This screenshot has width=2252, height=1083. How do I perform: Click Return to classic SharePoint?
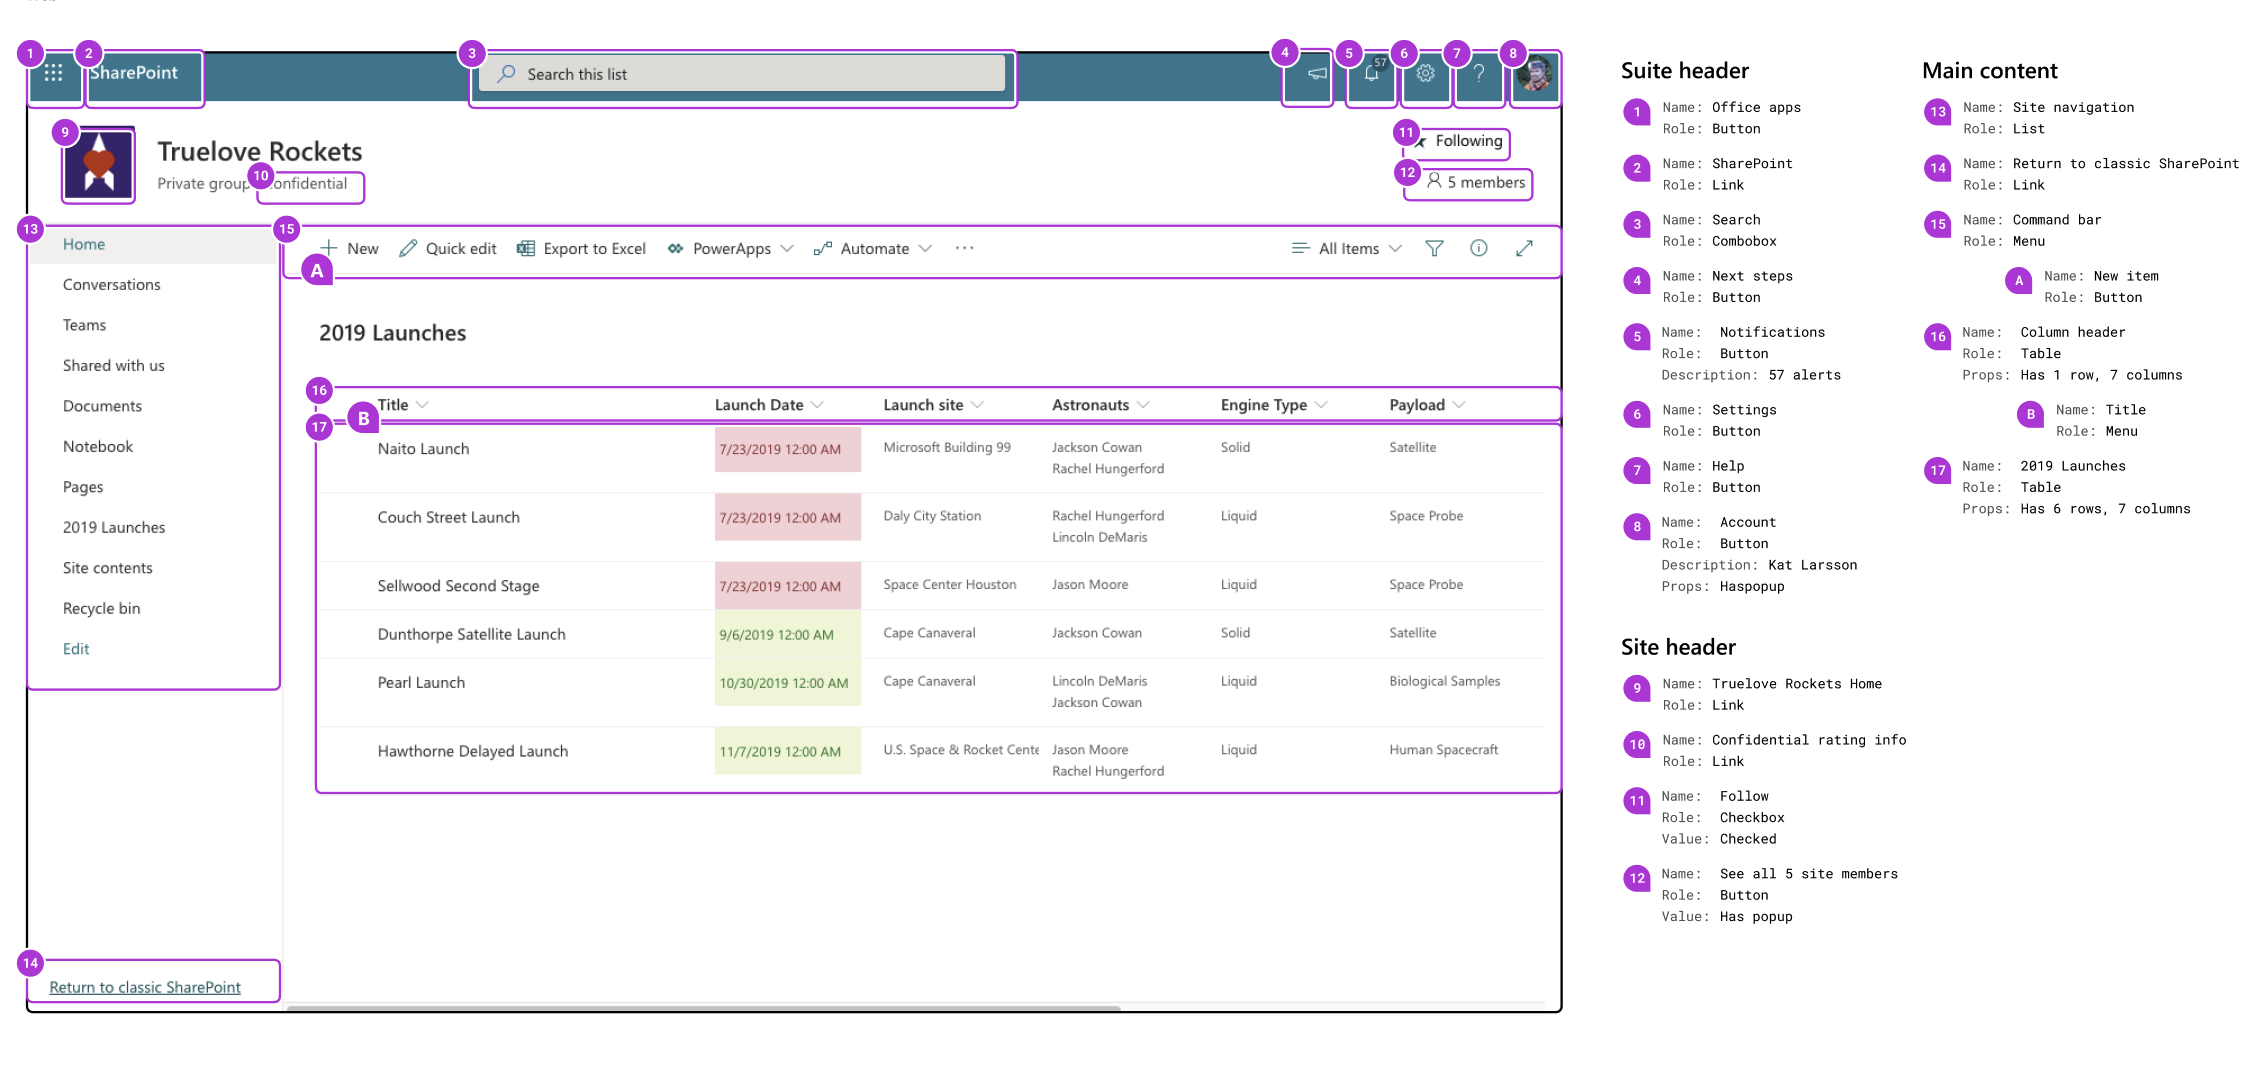(x=144, y=987)
